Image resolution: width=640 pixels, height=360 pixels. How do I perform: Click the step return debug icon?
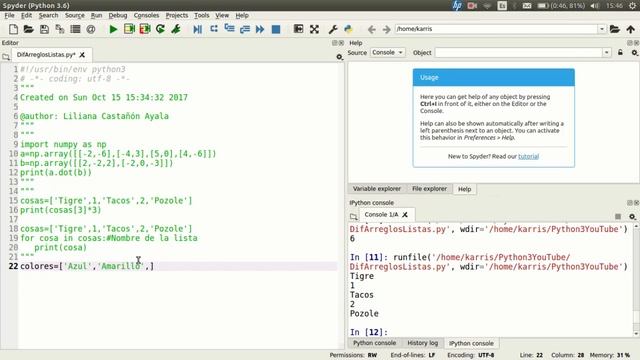tap(245, 29)
